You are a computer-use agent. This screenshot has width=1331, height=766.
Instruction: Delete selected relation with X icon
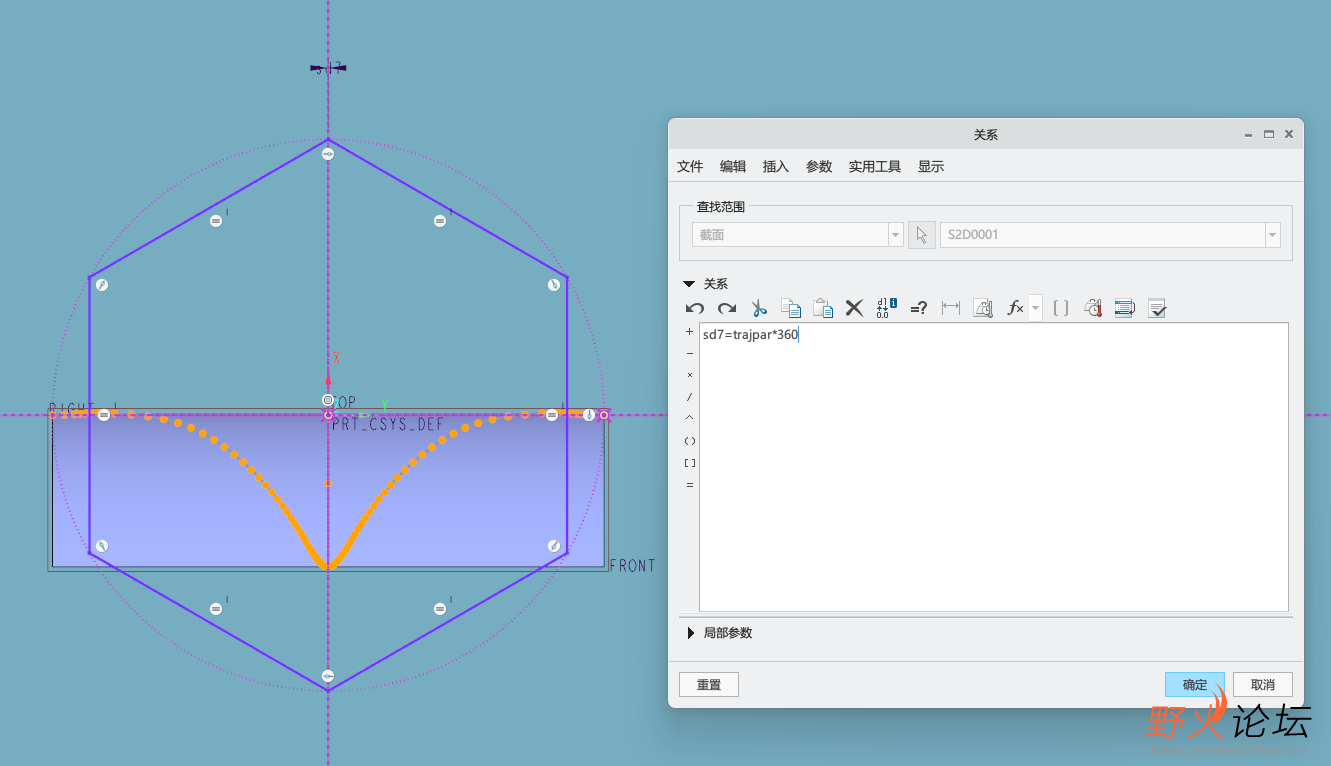(854, 309)
